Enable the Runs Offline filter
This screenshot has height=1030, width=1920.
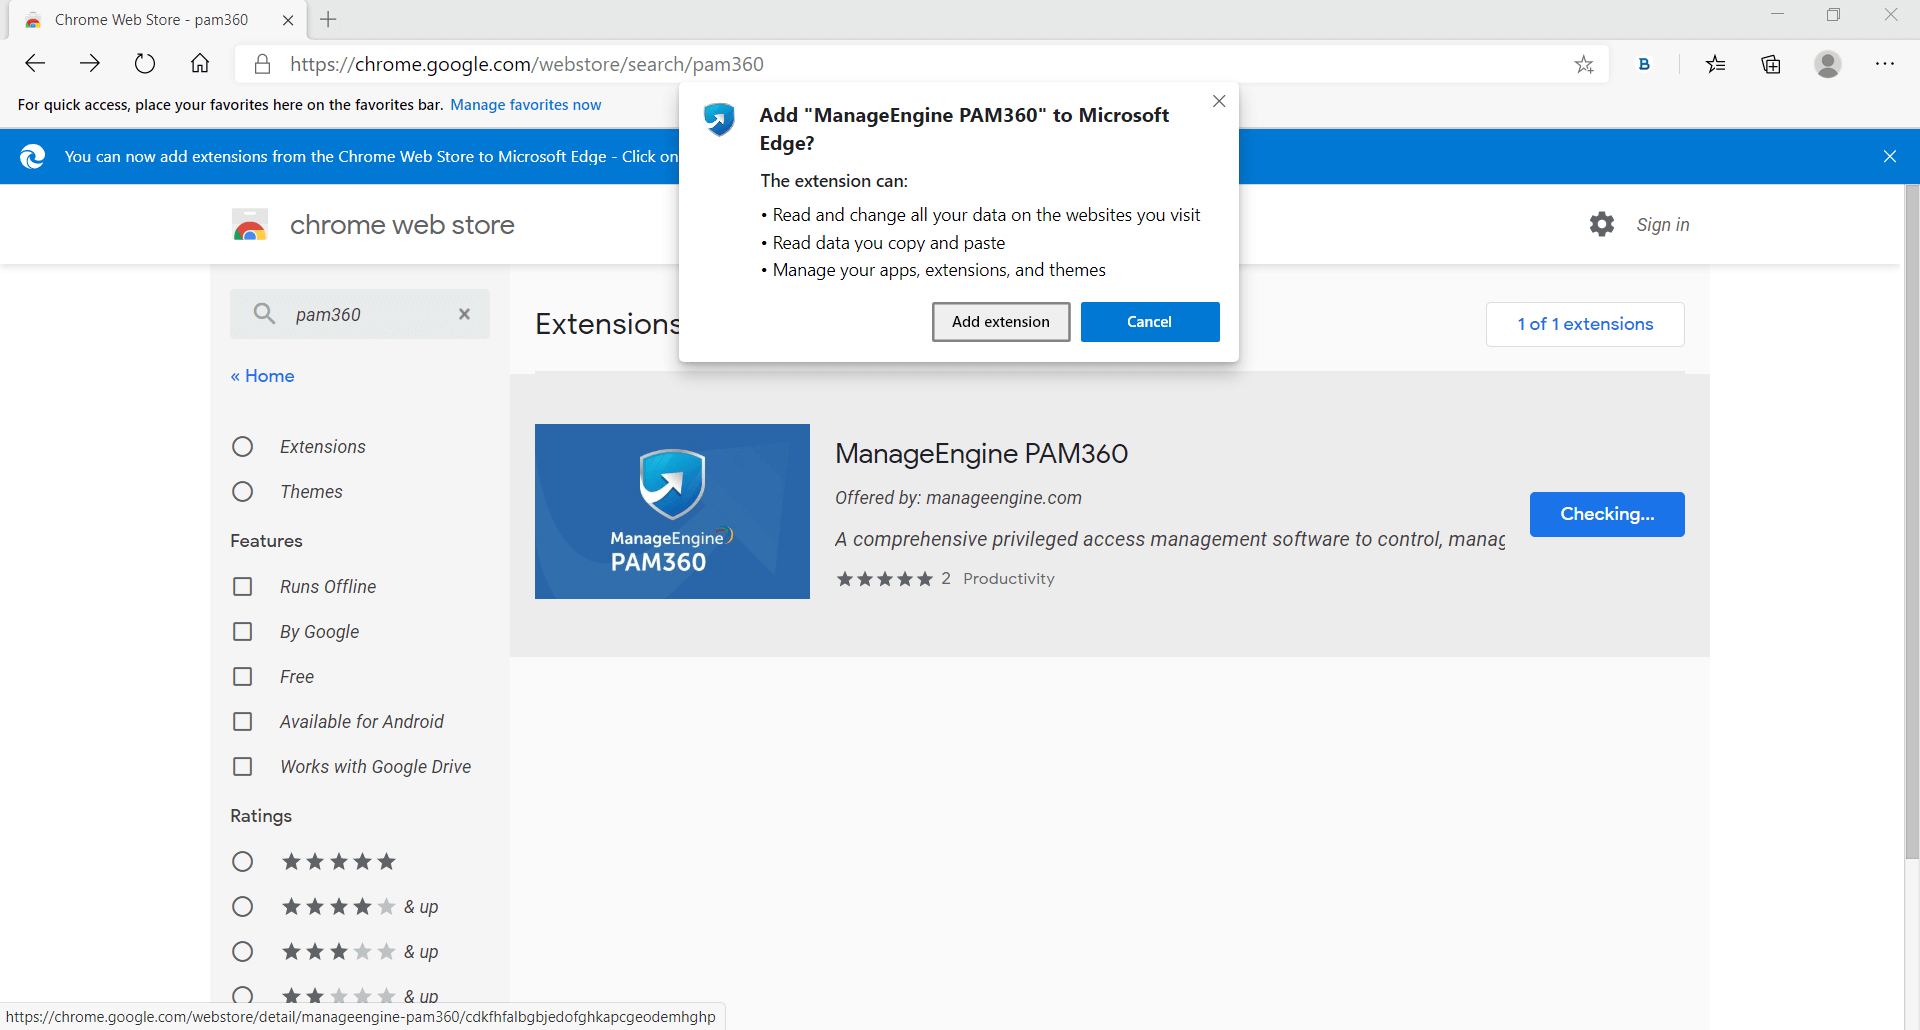click(x=242, y=586)
